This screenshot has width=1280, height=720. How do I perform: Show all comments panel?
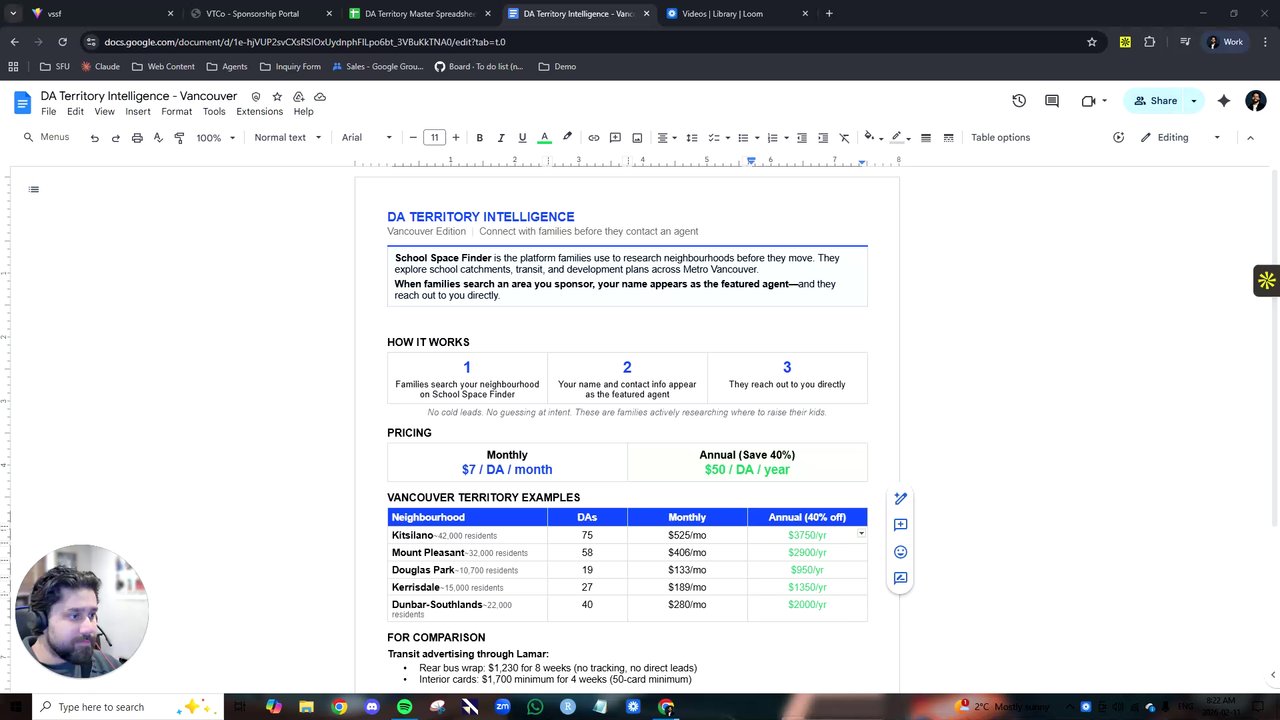1052,101
